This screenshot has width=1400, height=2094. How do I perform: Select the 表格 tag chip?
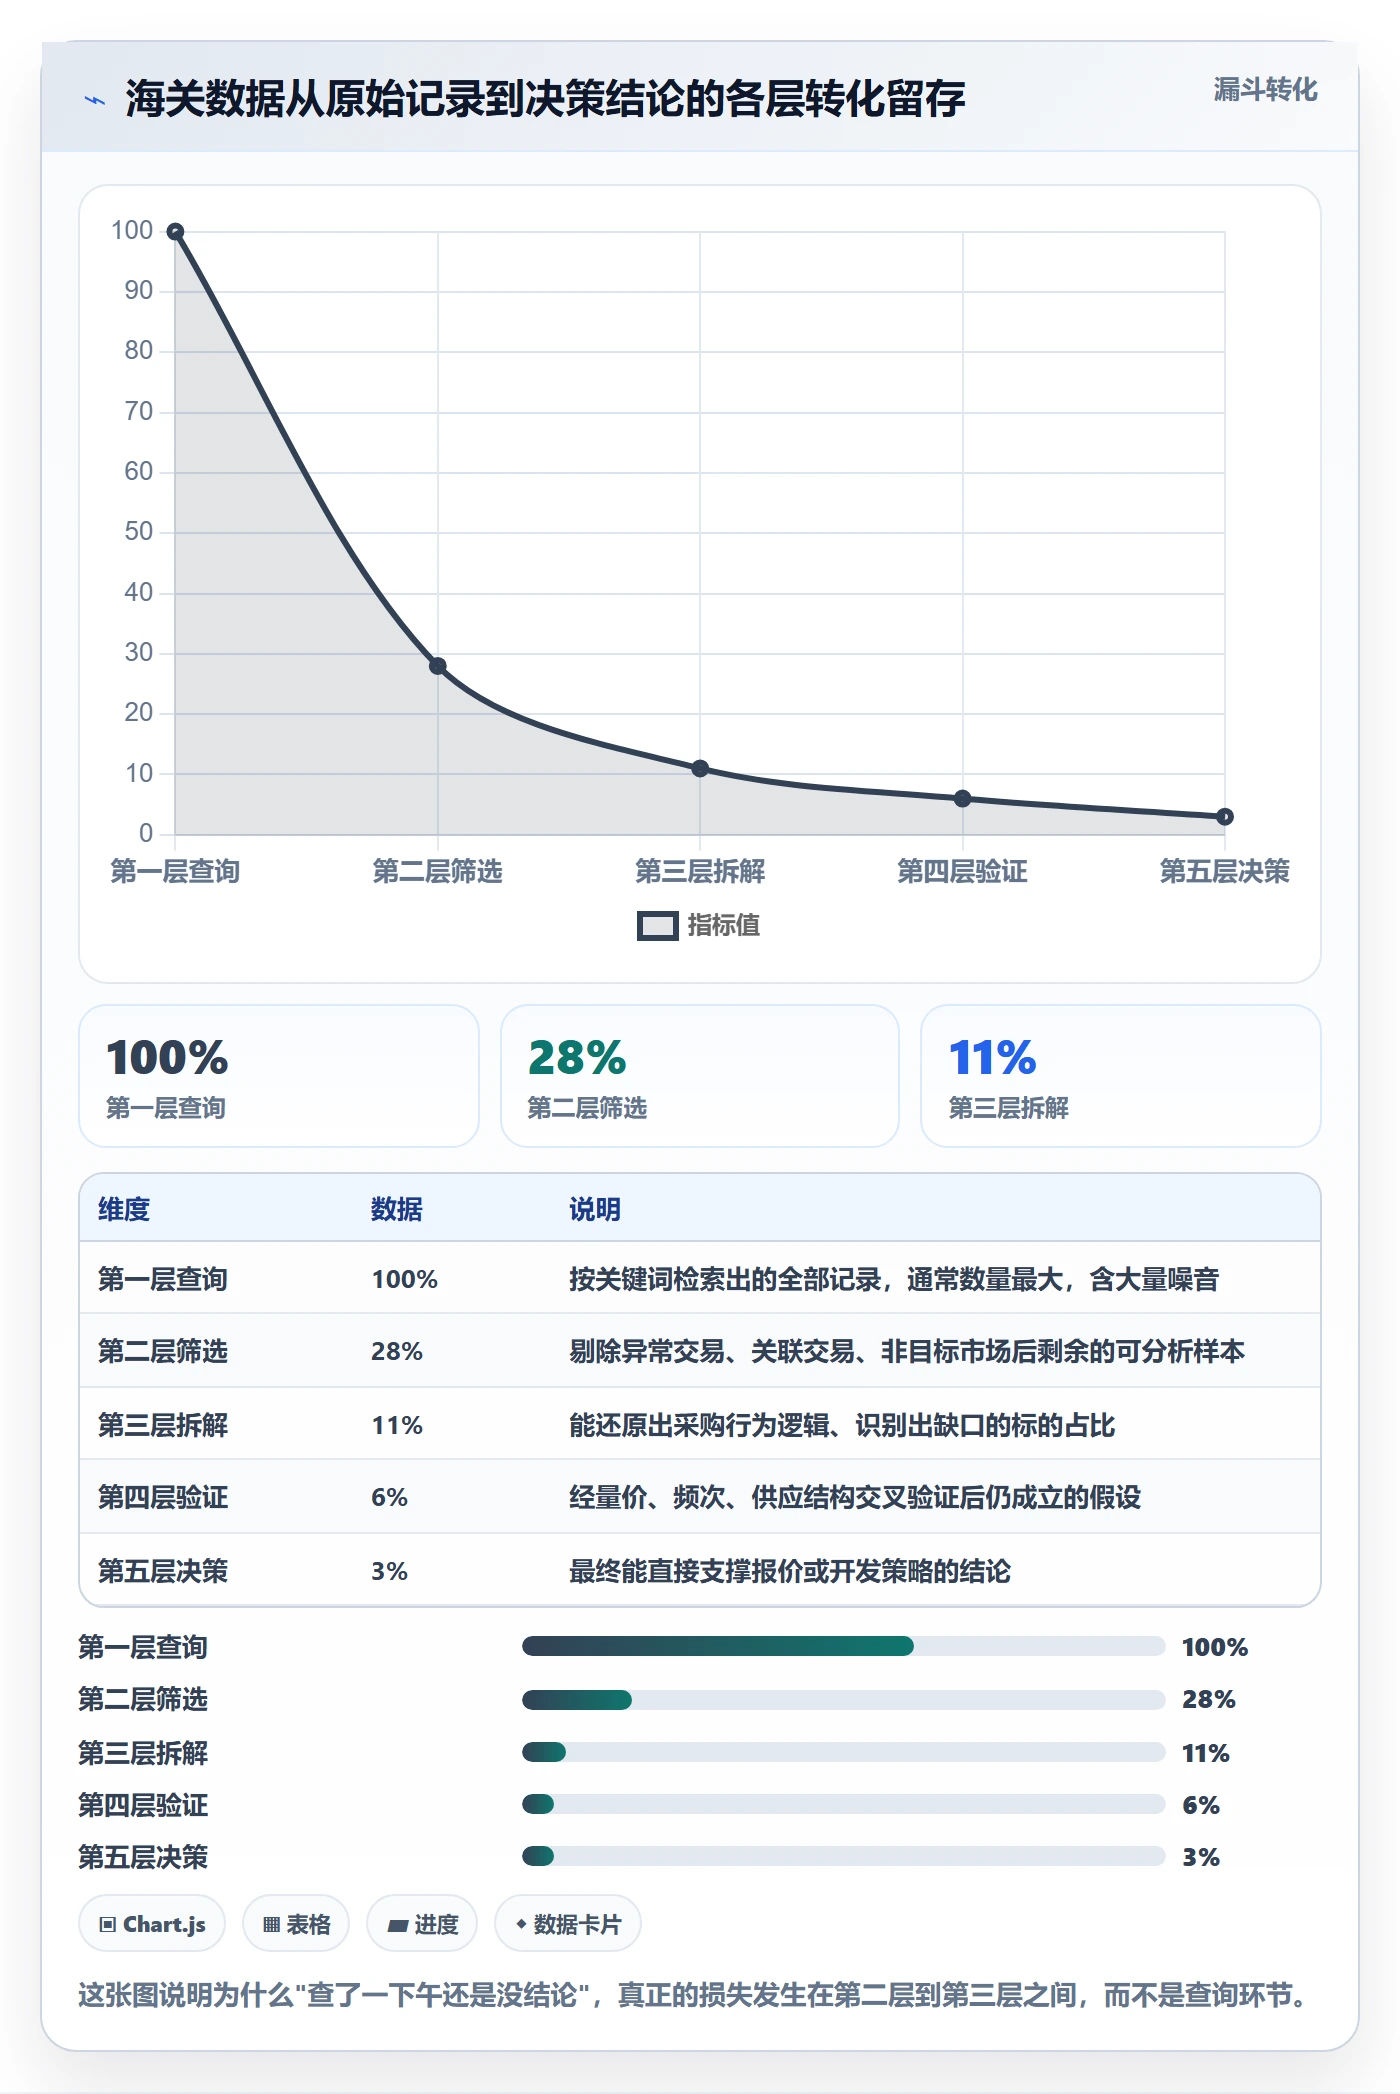[296, 1924]
